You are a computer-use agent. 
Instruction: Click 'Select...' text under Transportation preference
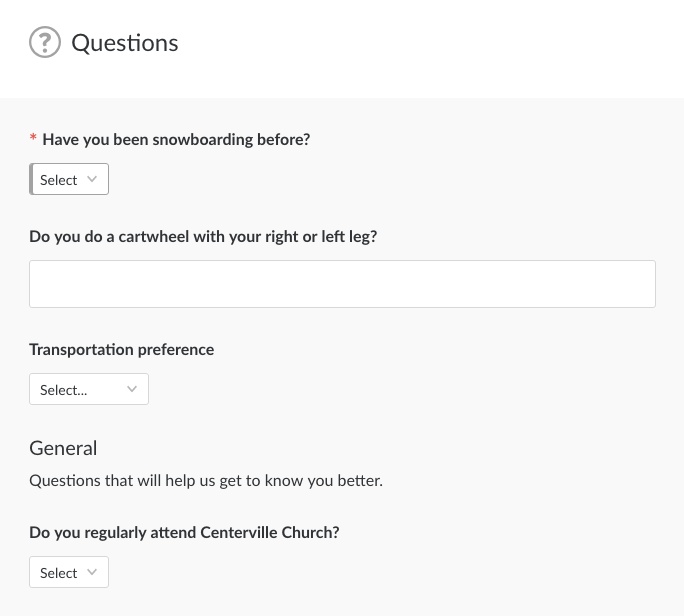(x=63, y=390)
